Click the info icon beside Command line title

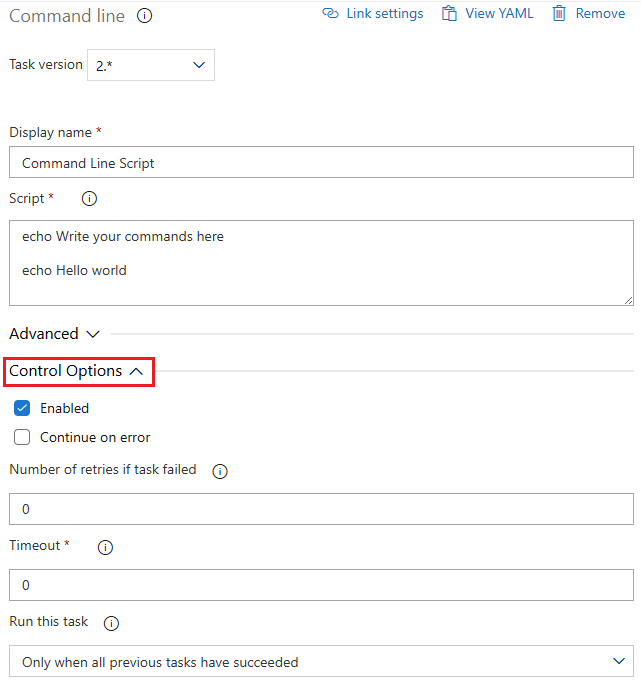(x=145, y=16)
